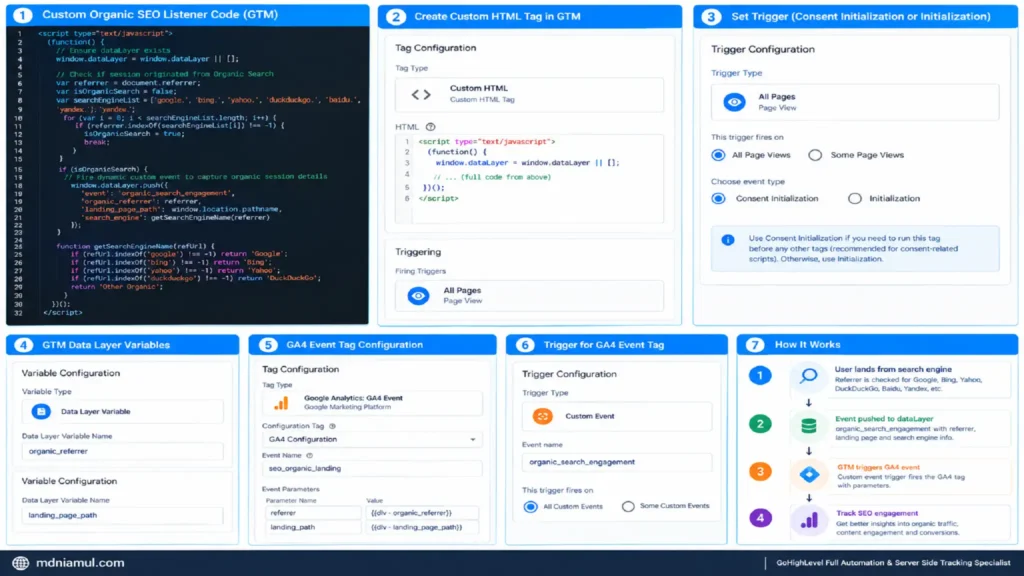Click the {{dlv - organic_referrer}} value cell
The width and height of the screenshot is (1024, 576).
(422, 513)
